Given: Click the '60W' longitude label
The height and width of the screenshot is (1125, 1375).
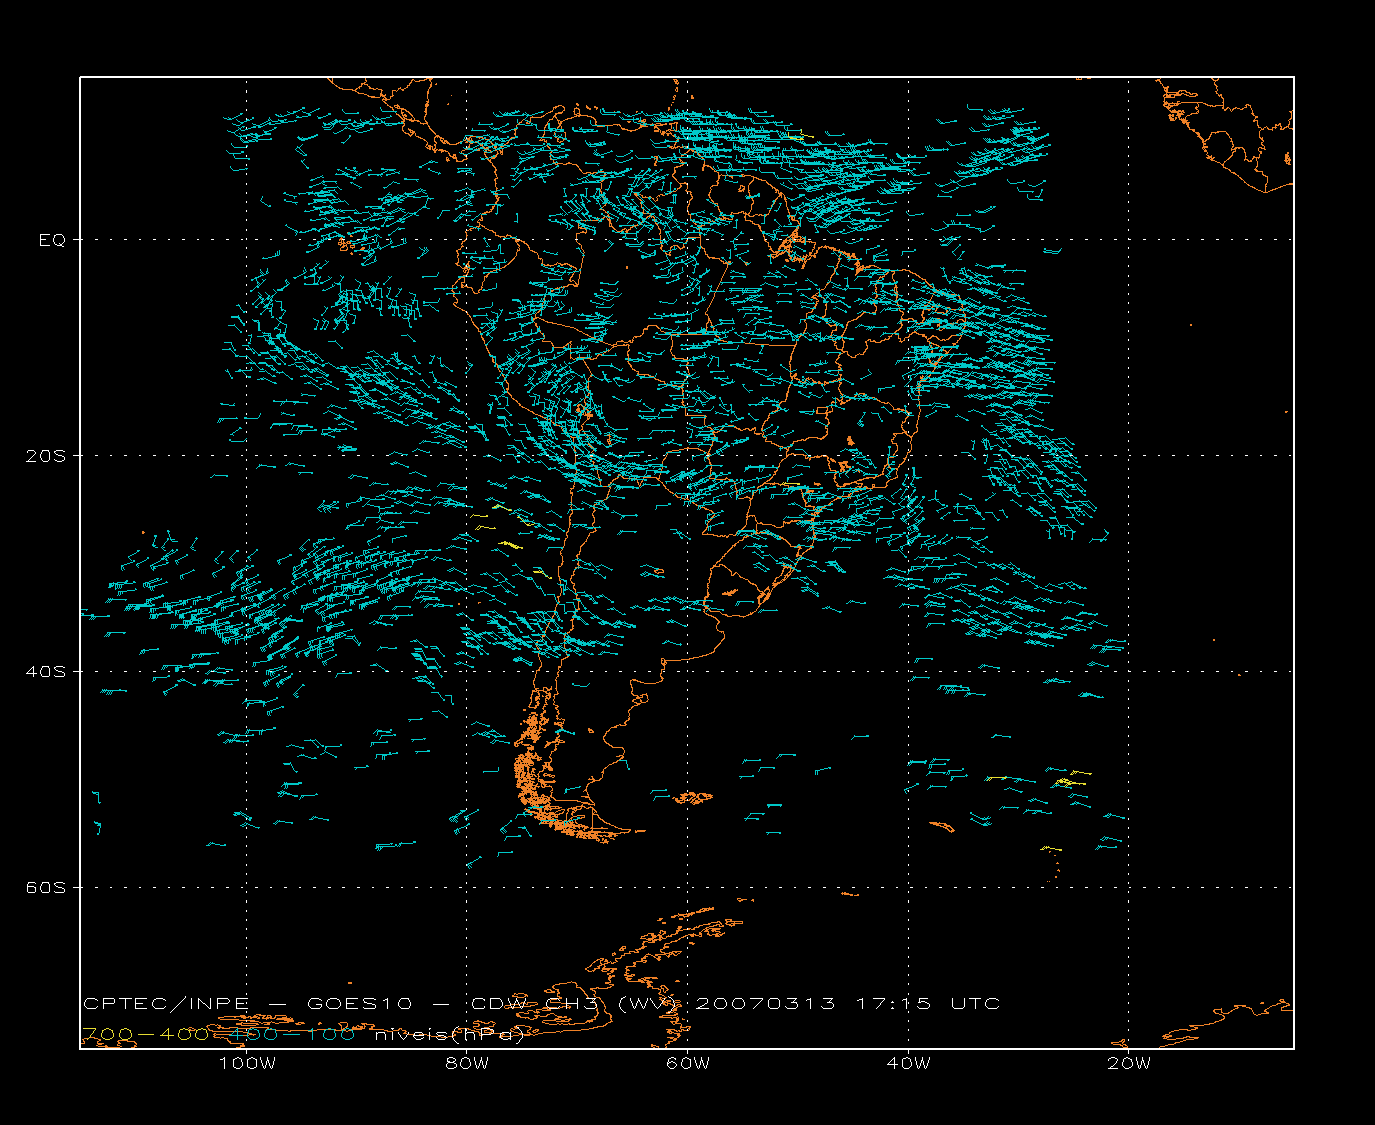Looking at the screenshot, I should click(x=688, y=1063).
